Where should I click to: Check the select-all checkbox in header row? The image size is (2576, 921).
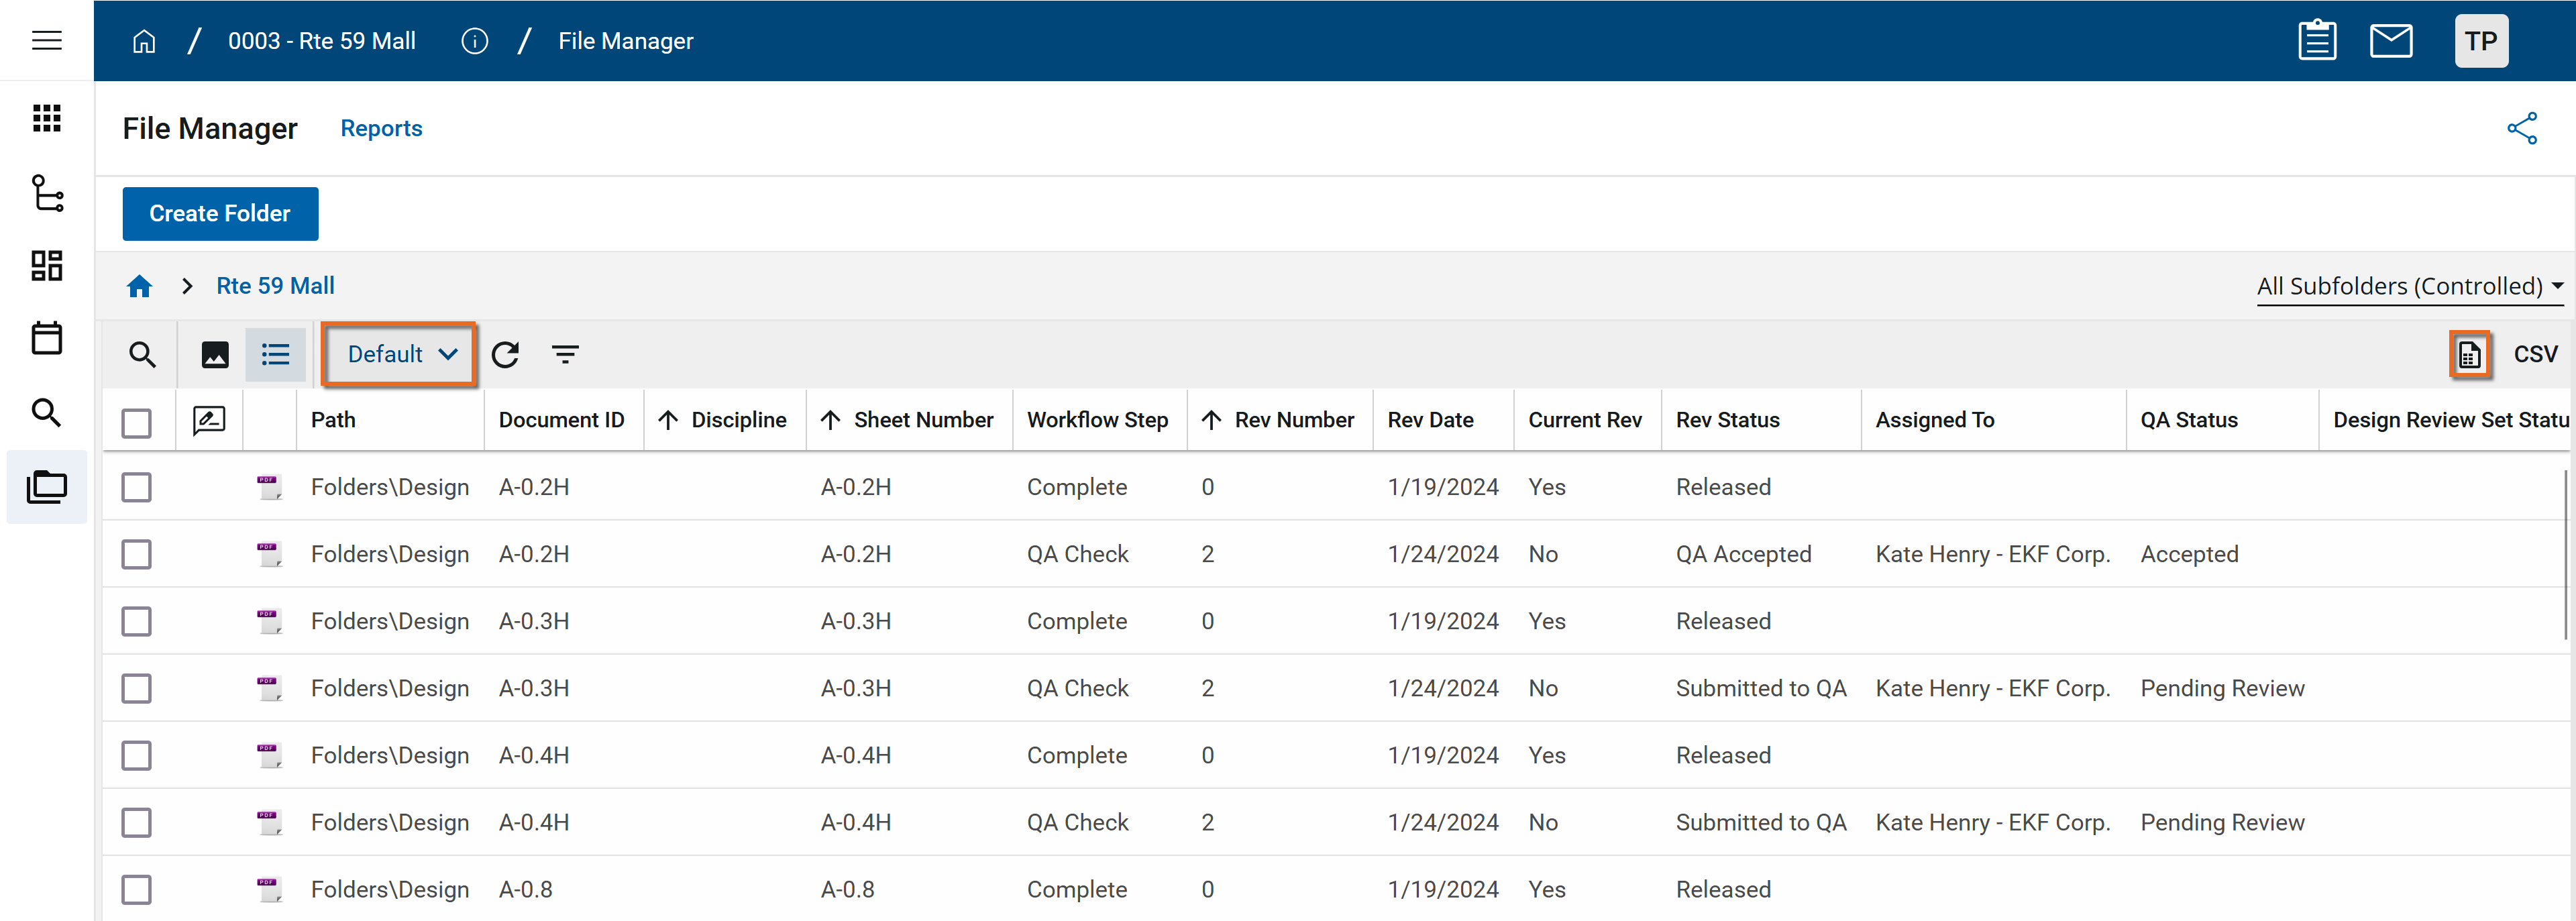coord(136,422)
